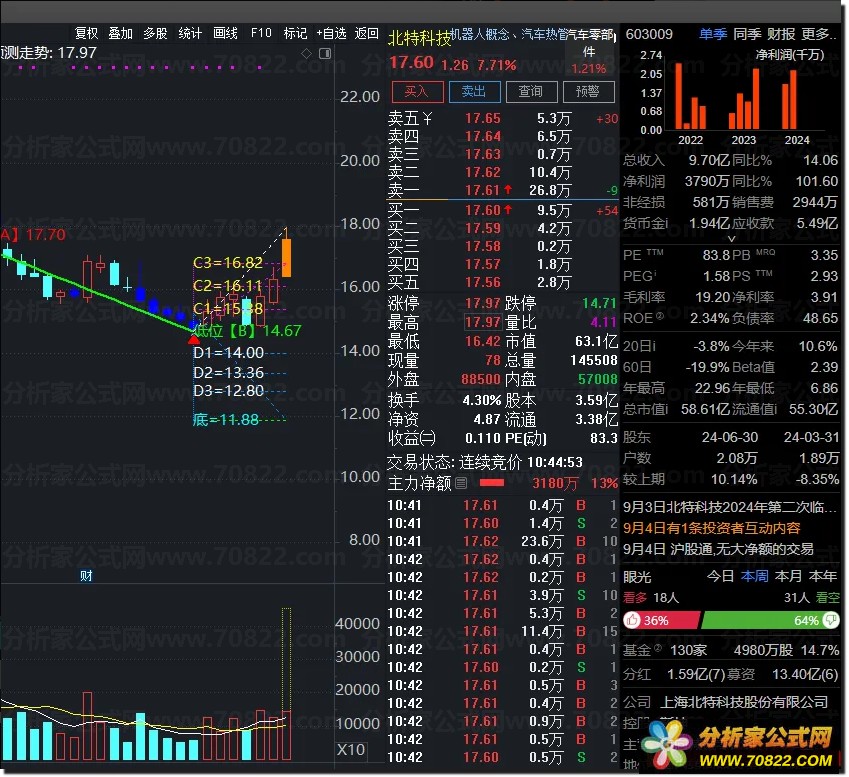Click the 看多 18人 label
The height and width of the screenshot is (777, 849).
pos(651,597)
